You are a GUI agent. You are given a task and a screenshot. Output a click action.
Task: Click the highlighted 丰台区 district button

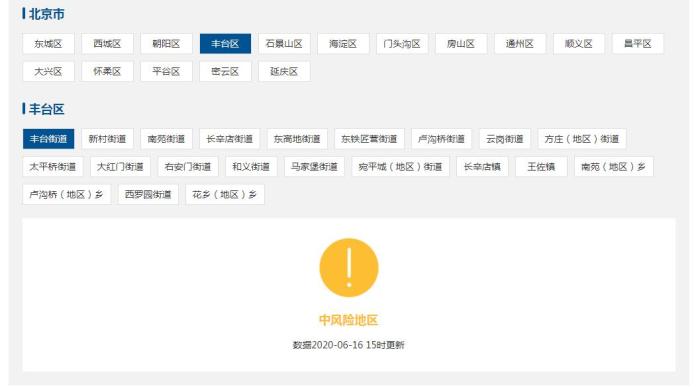[x=225, y=44]
